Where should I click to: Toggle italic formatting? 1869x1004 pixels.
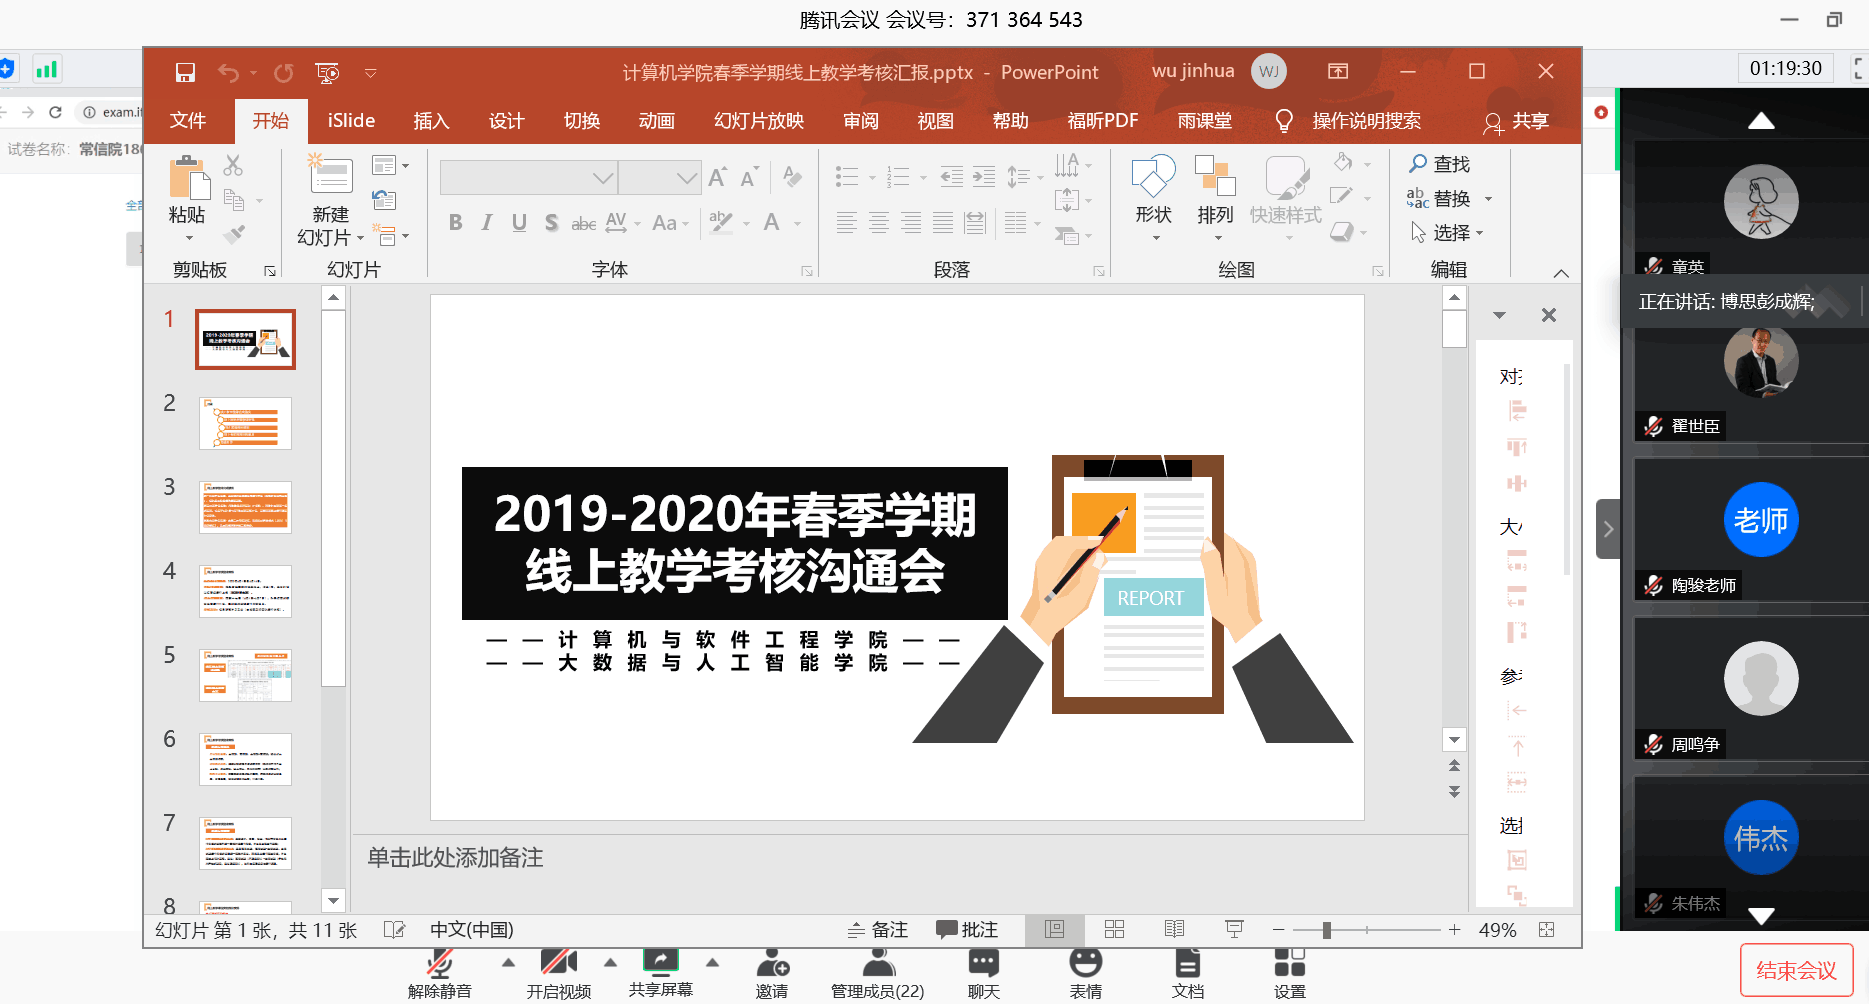[x=487, y=222]
